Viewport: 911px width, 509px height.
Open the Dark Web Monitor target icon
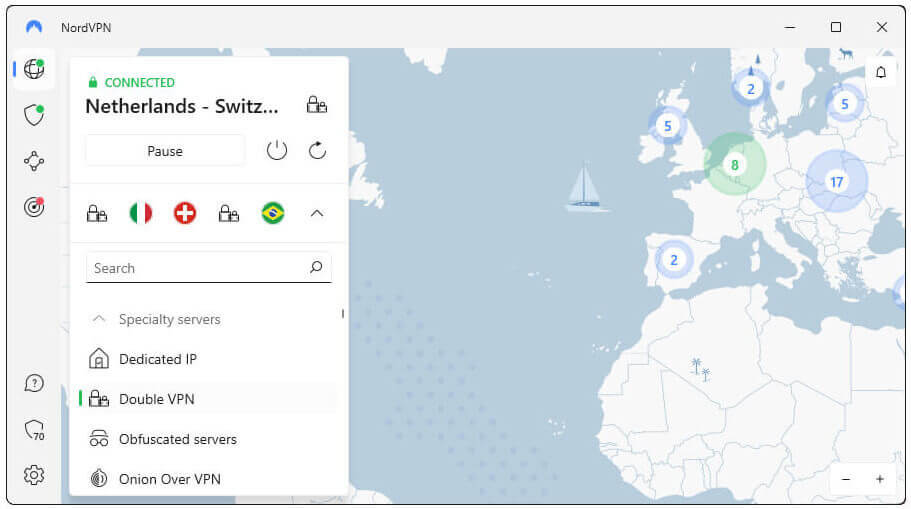(x=34, y=207)
